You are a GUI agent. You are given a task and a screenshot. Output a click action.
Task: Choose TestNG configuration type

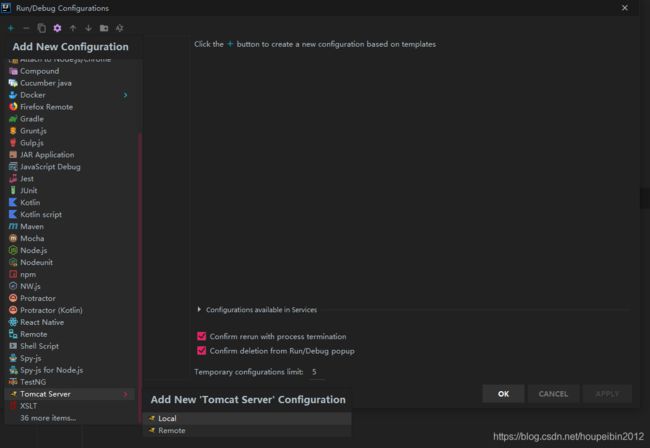(x=33, y=382)
